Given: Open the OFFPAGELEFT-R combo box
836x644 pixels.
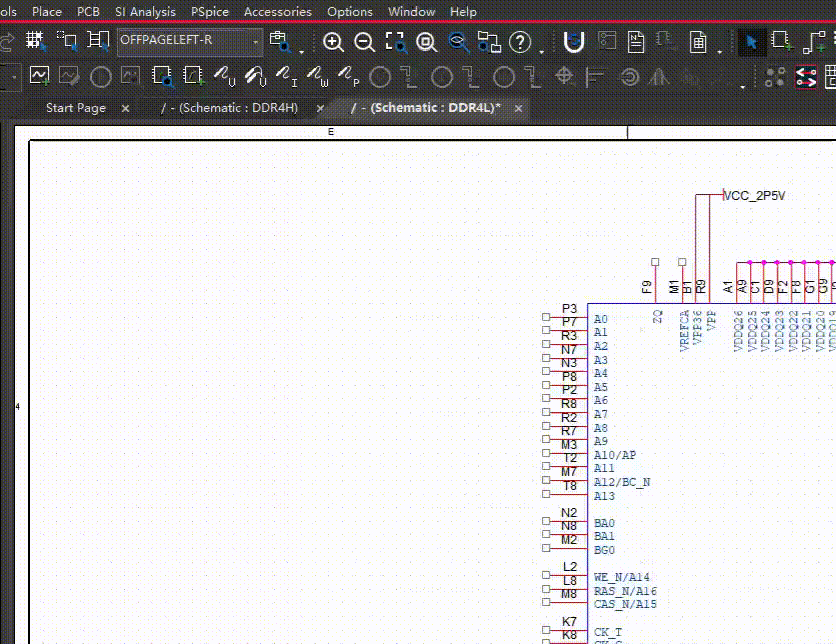Looking at the screenshot, I should pos(190,41).
